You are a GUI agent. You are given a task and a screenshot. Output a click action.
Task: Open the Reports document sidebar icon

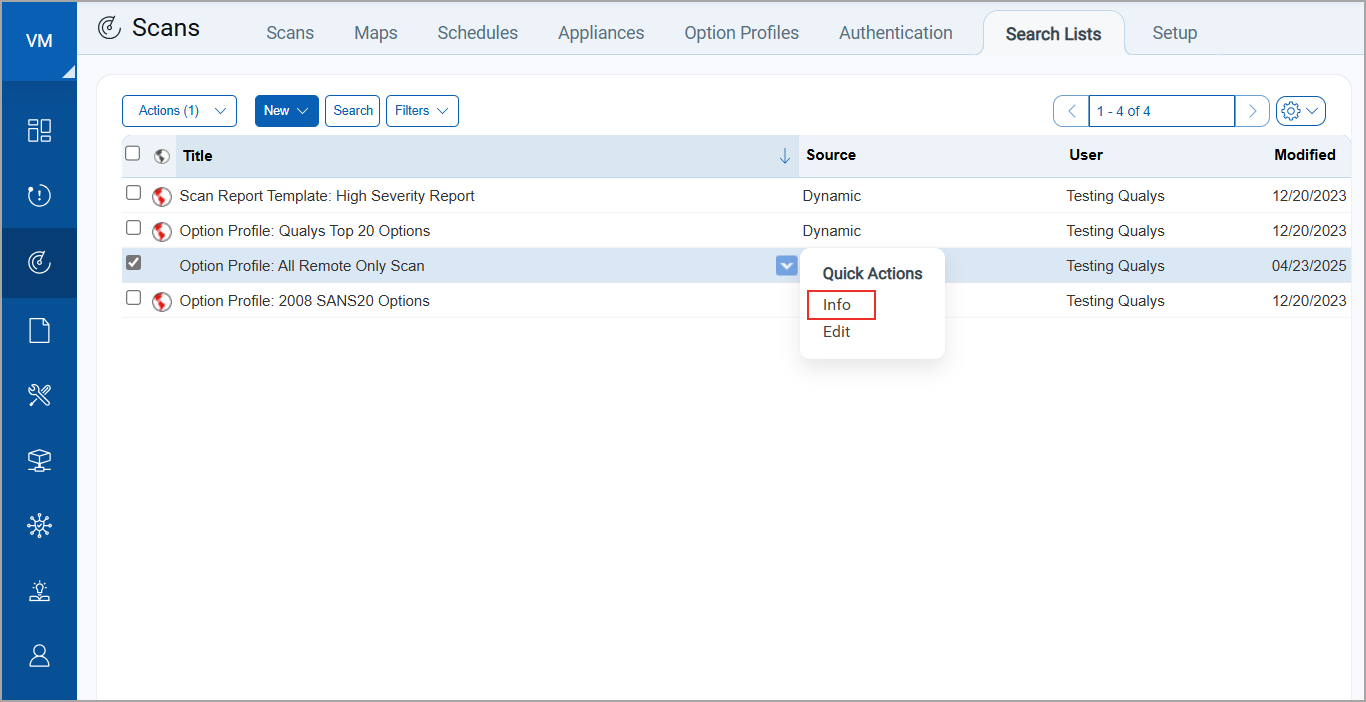pyautogui.click(x=39, y=330)
